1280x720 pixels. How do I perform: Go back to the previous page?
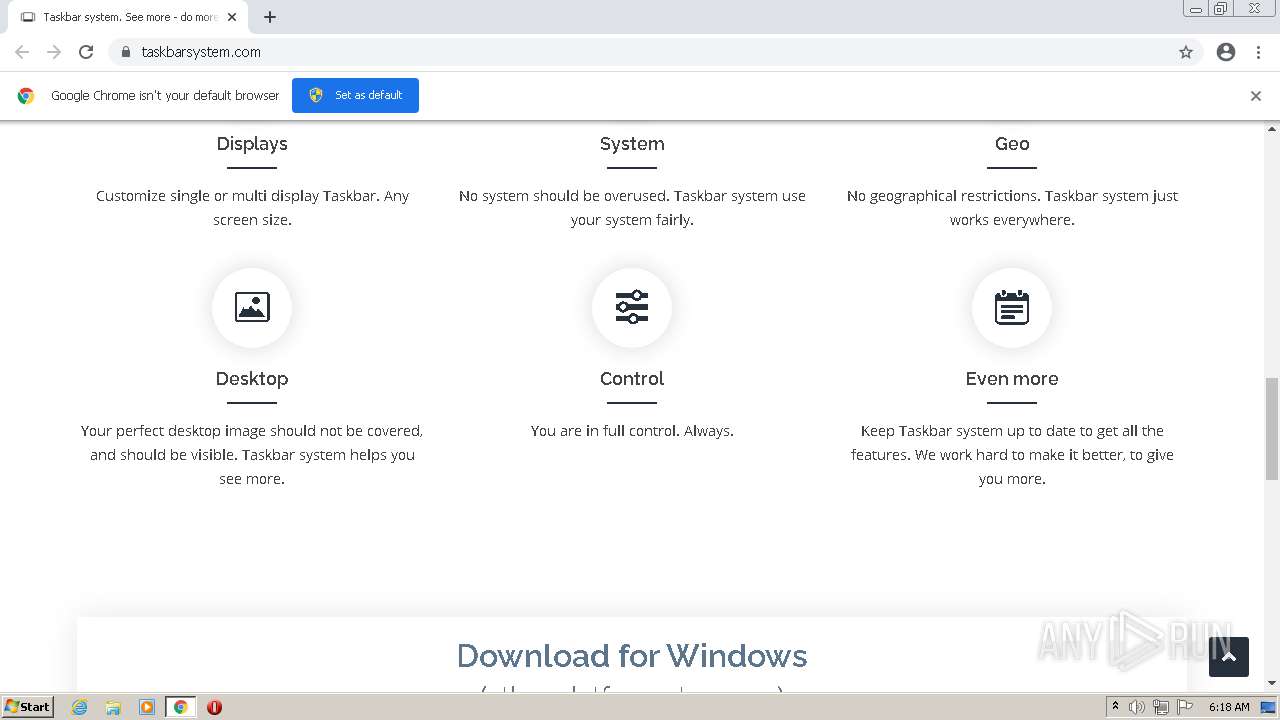(x=22, y=52)
